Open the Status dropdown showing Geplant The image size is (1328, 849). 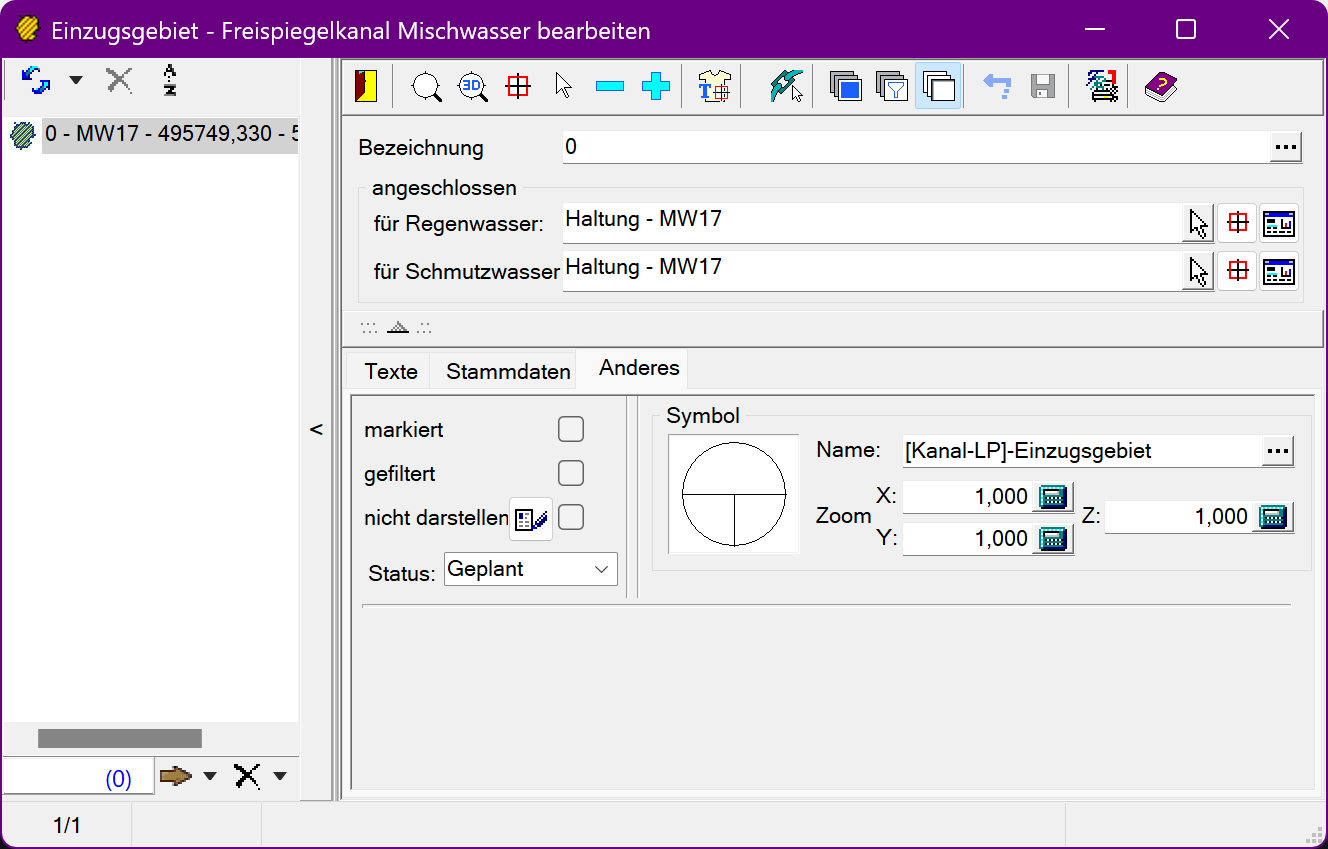(531, 570)
